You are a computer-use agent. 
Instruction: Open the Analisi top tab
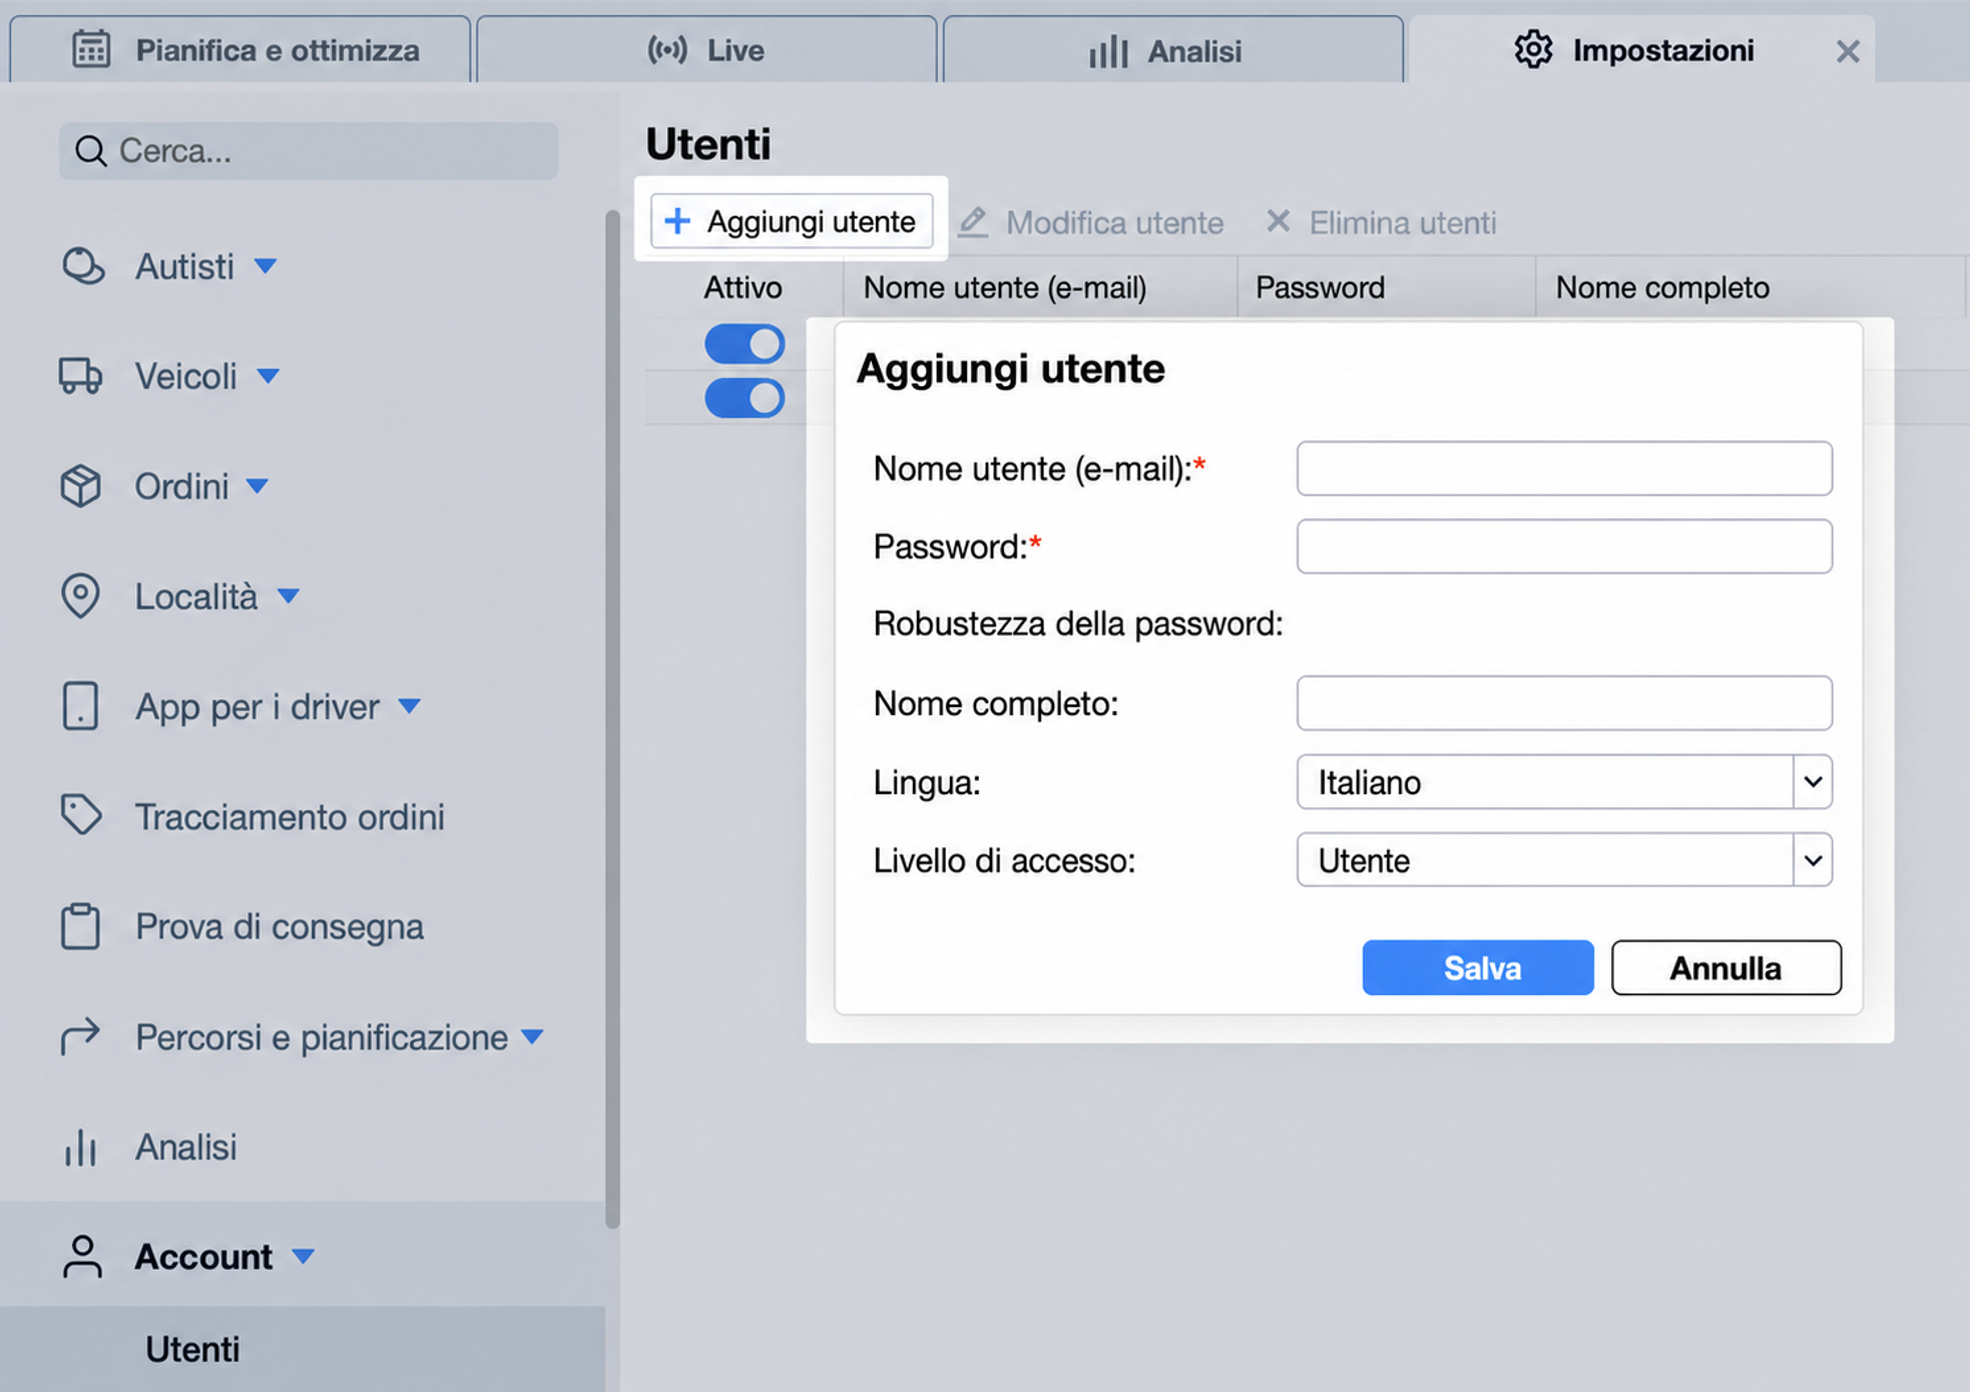(x=1173, y=50)
